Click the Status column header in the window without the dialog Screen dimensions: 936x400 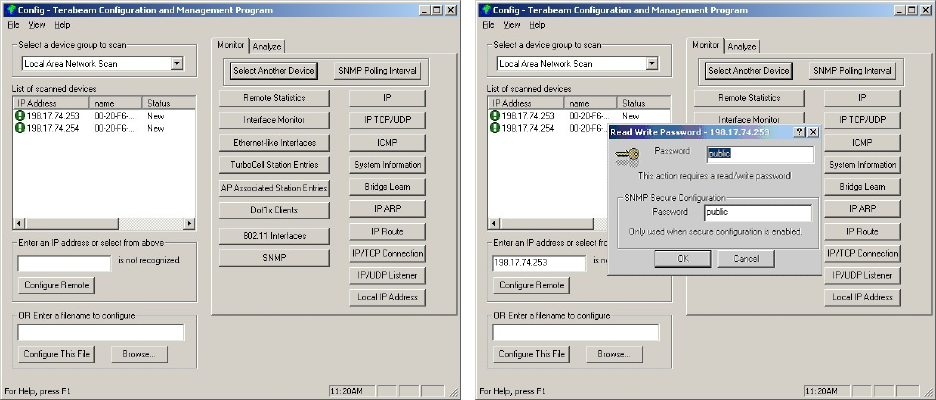(x=168, y=103)
